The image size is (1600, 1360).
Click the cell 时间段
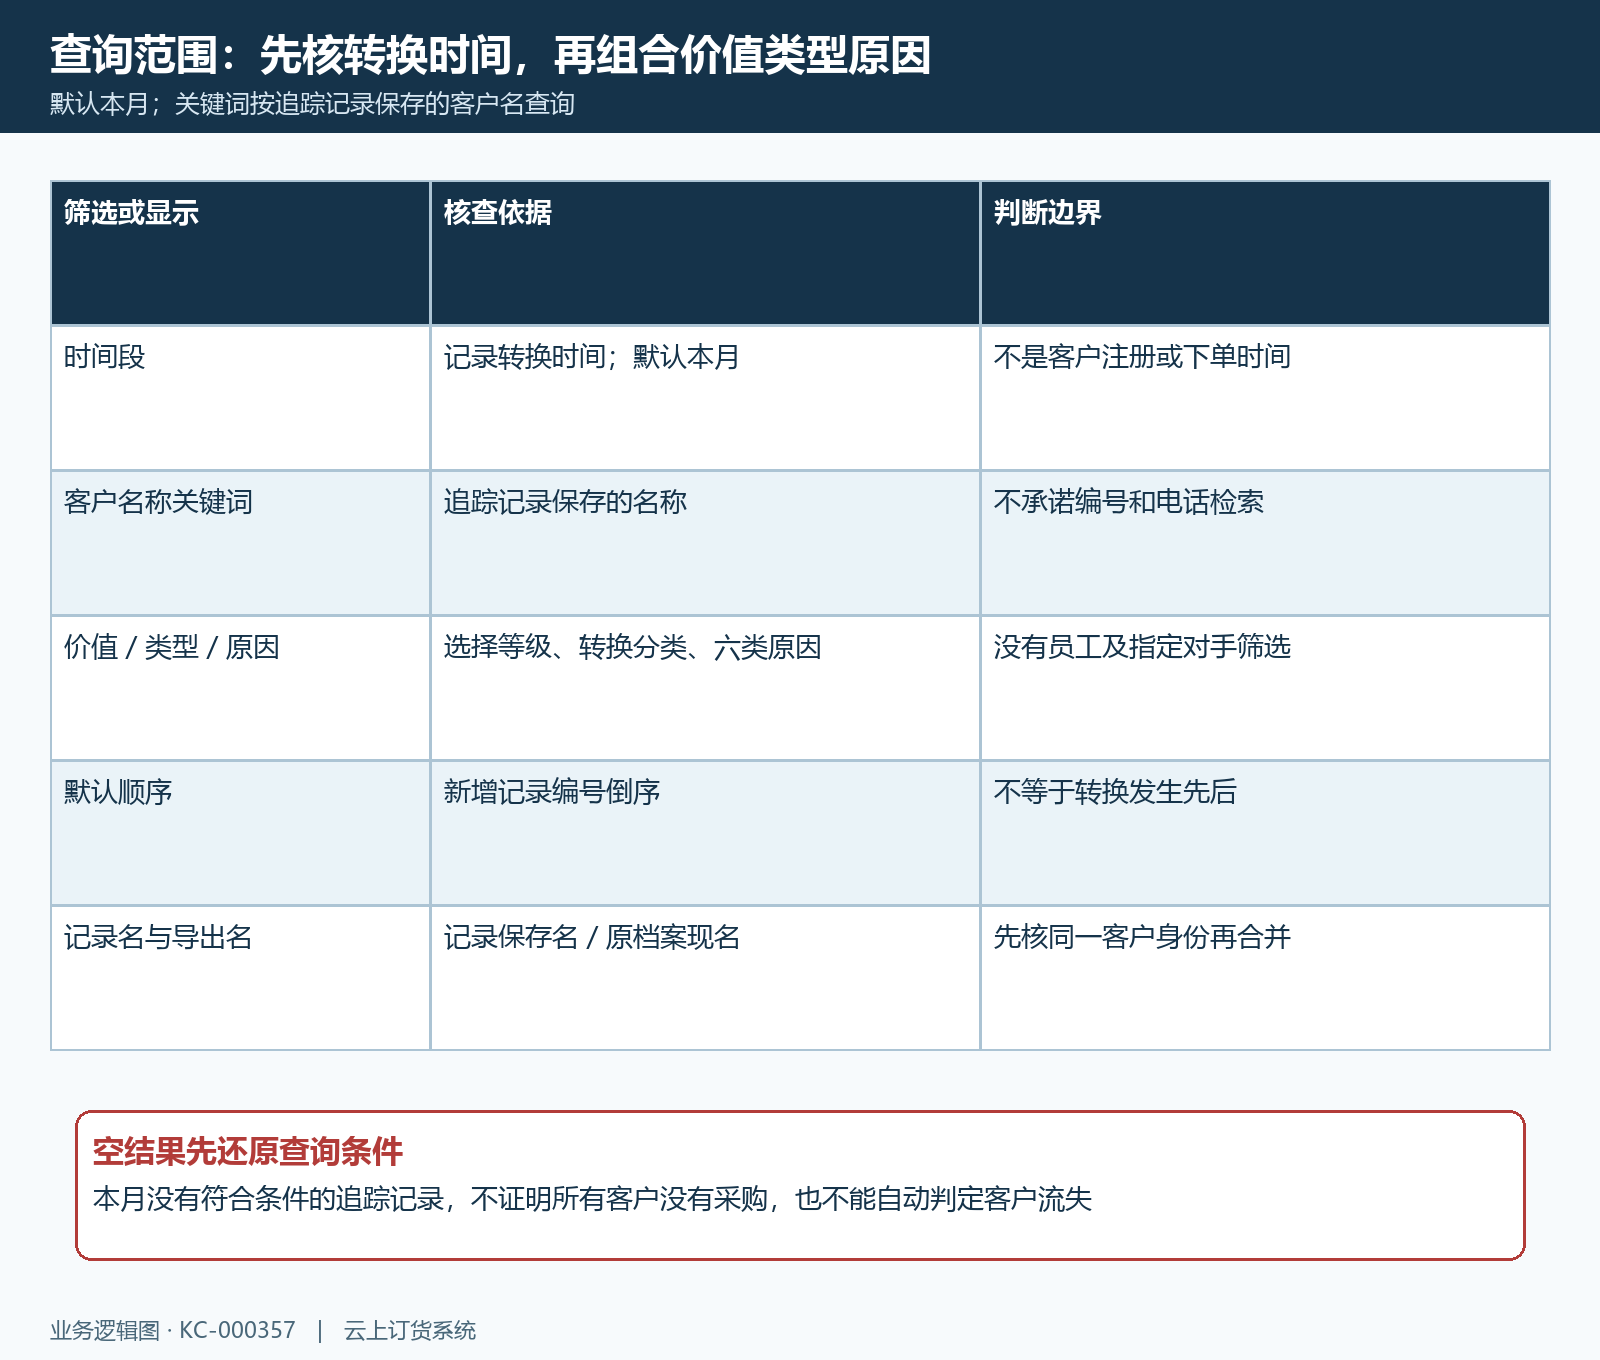(x=240, y=398)
